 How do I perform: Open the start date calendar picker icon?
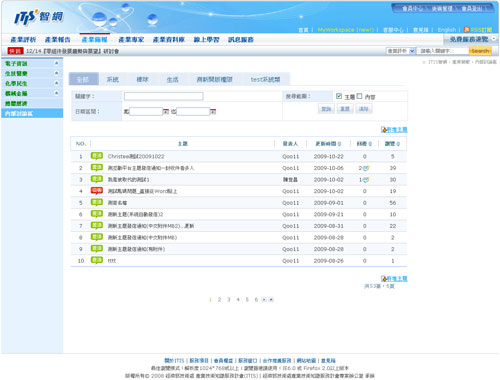point(166,111)
